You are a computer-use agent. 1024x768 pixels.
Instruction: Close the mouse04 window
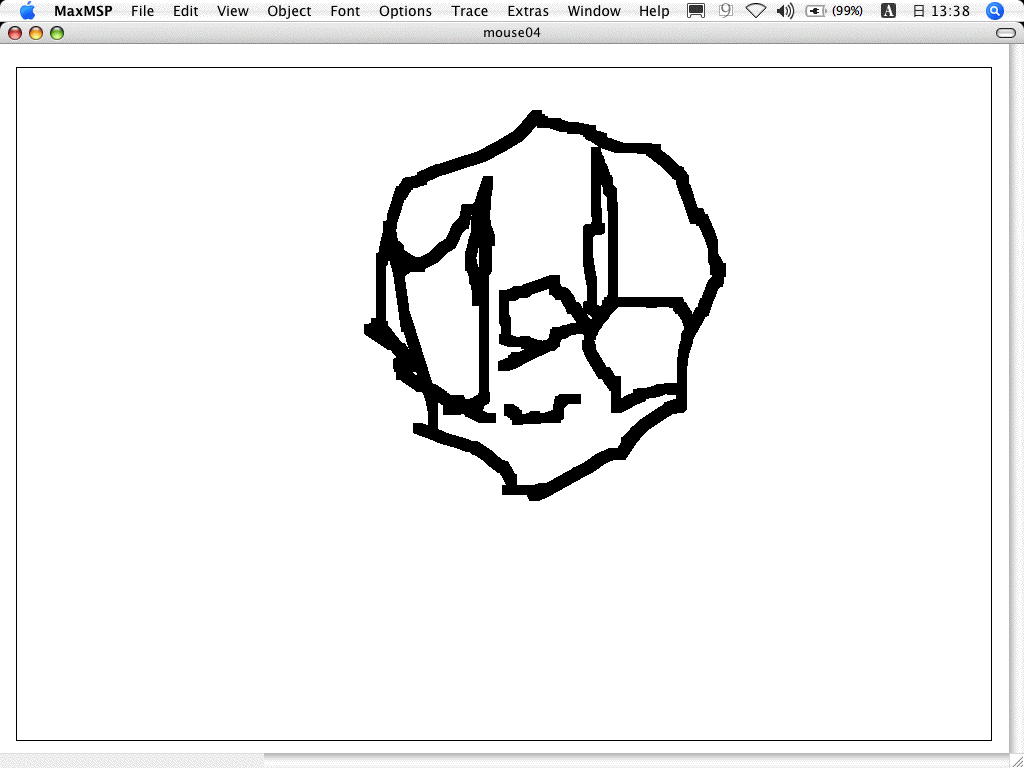15,33
